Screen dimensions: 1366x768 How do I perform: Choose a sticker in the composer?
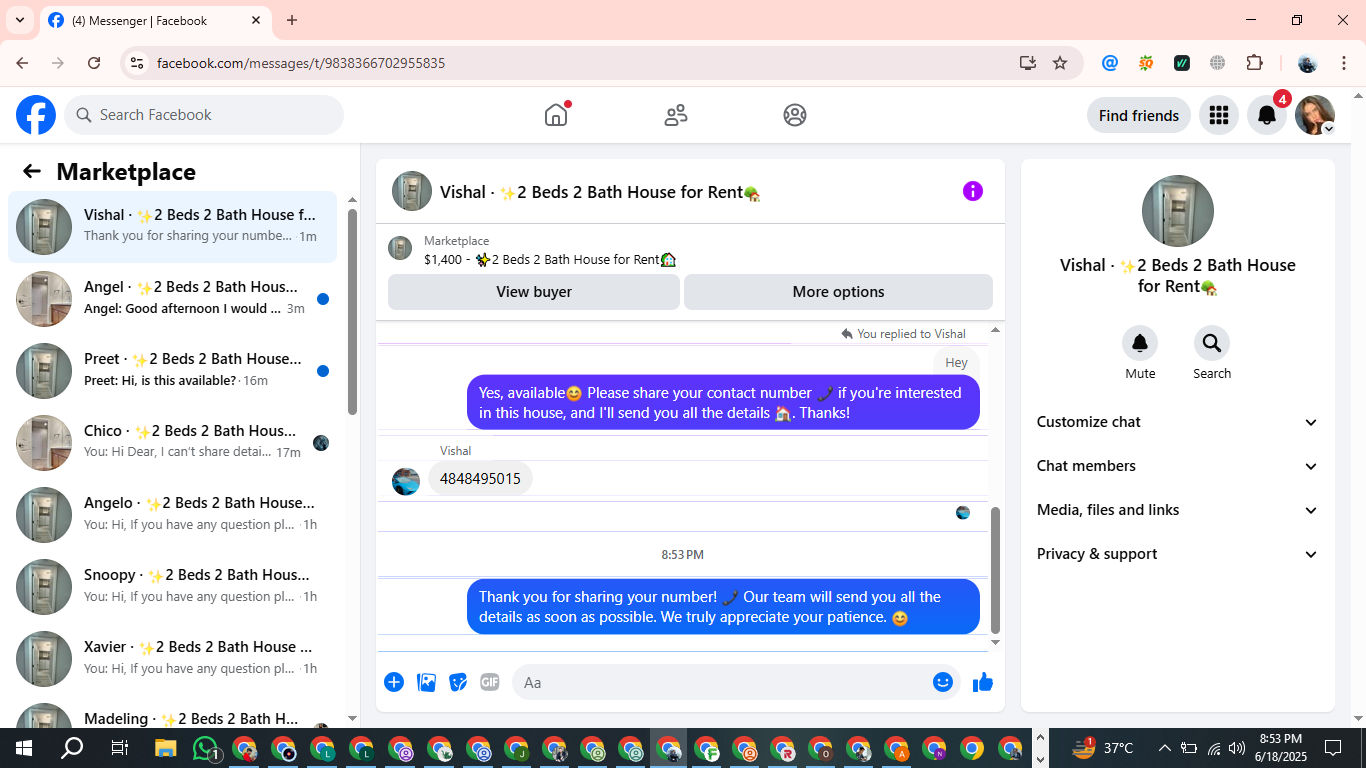458,682
